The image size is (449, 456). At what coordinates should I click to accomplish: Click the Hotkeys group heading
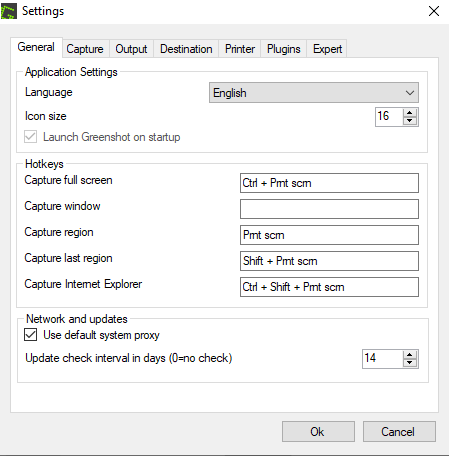pyautogui.click(x=44, y=164)
